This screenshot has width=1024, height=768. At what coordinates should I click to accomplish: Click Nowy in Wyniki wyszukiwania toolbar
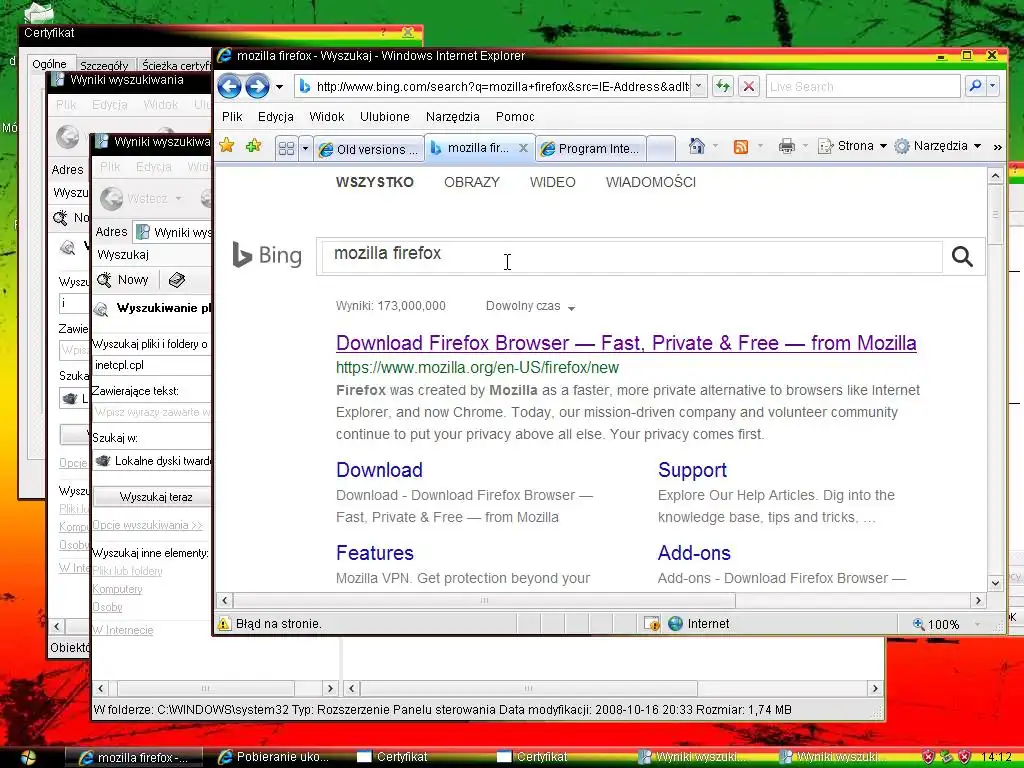click(x=124, y=280)
